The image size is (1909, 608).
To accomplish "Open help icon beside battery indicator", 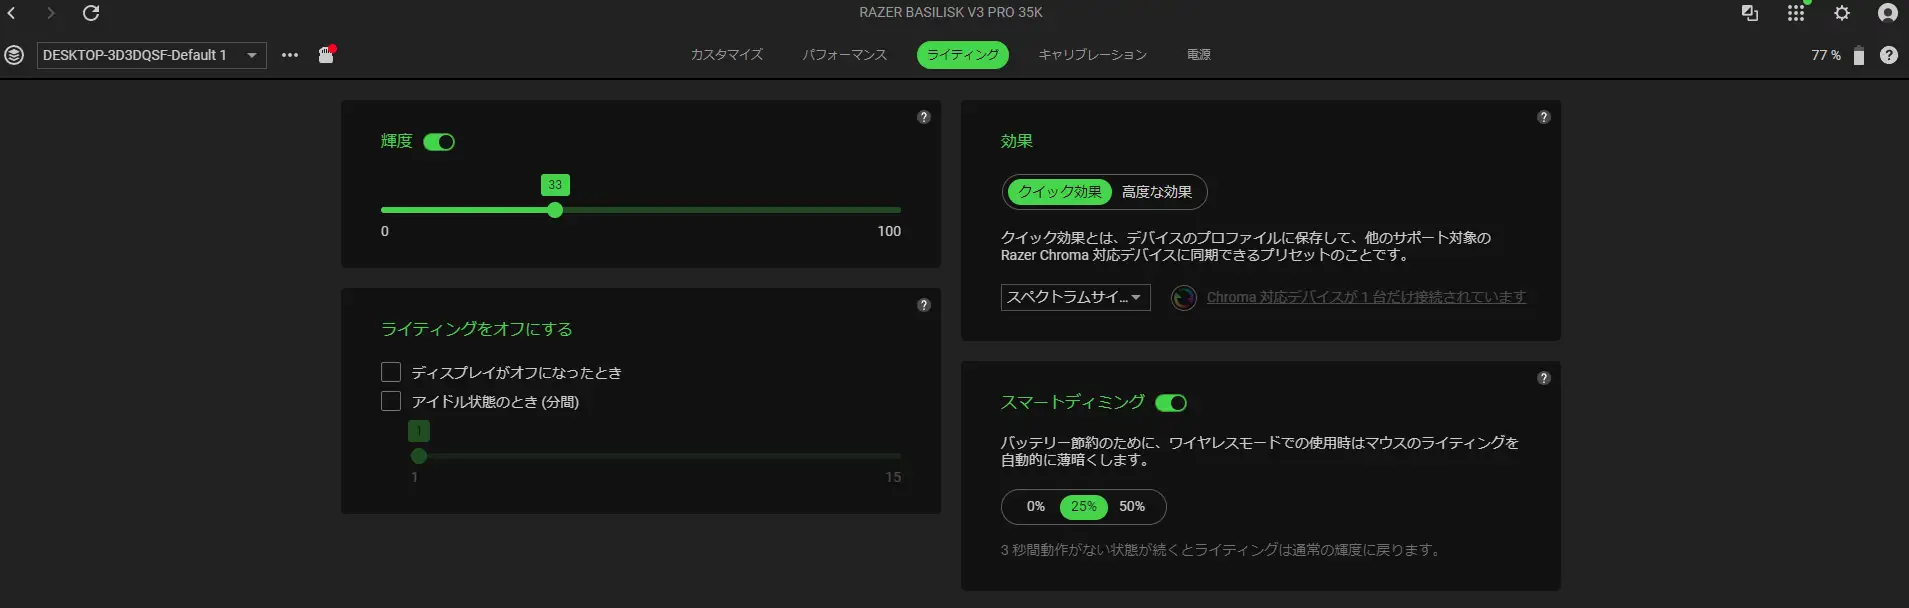I will coord(1889,55).
